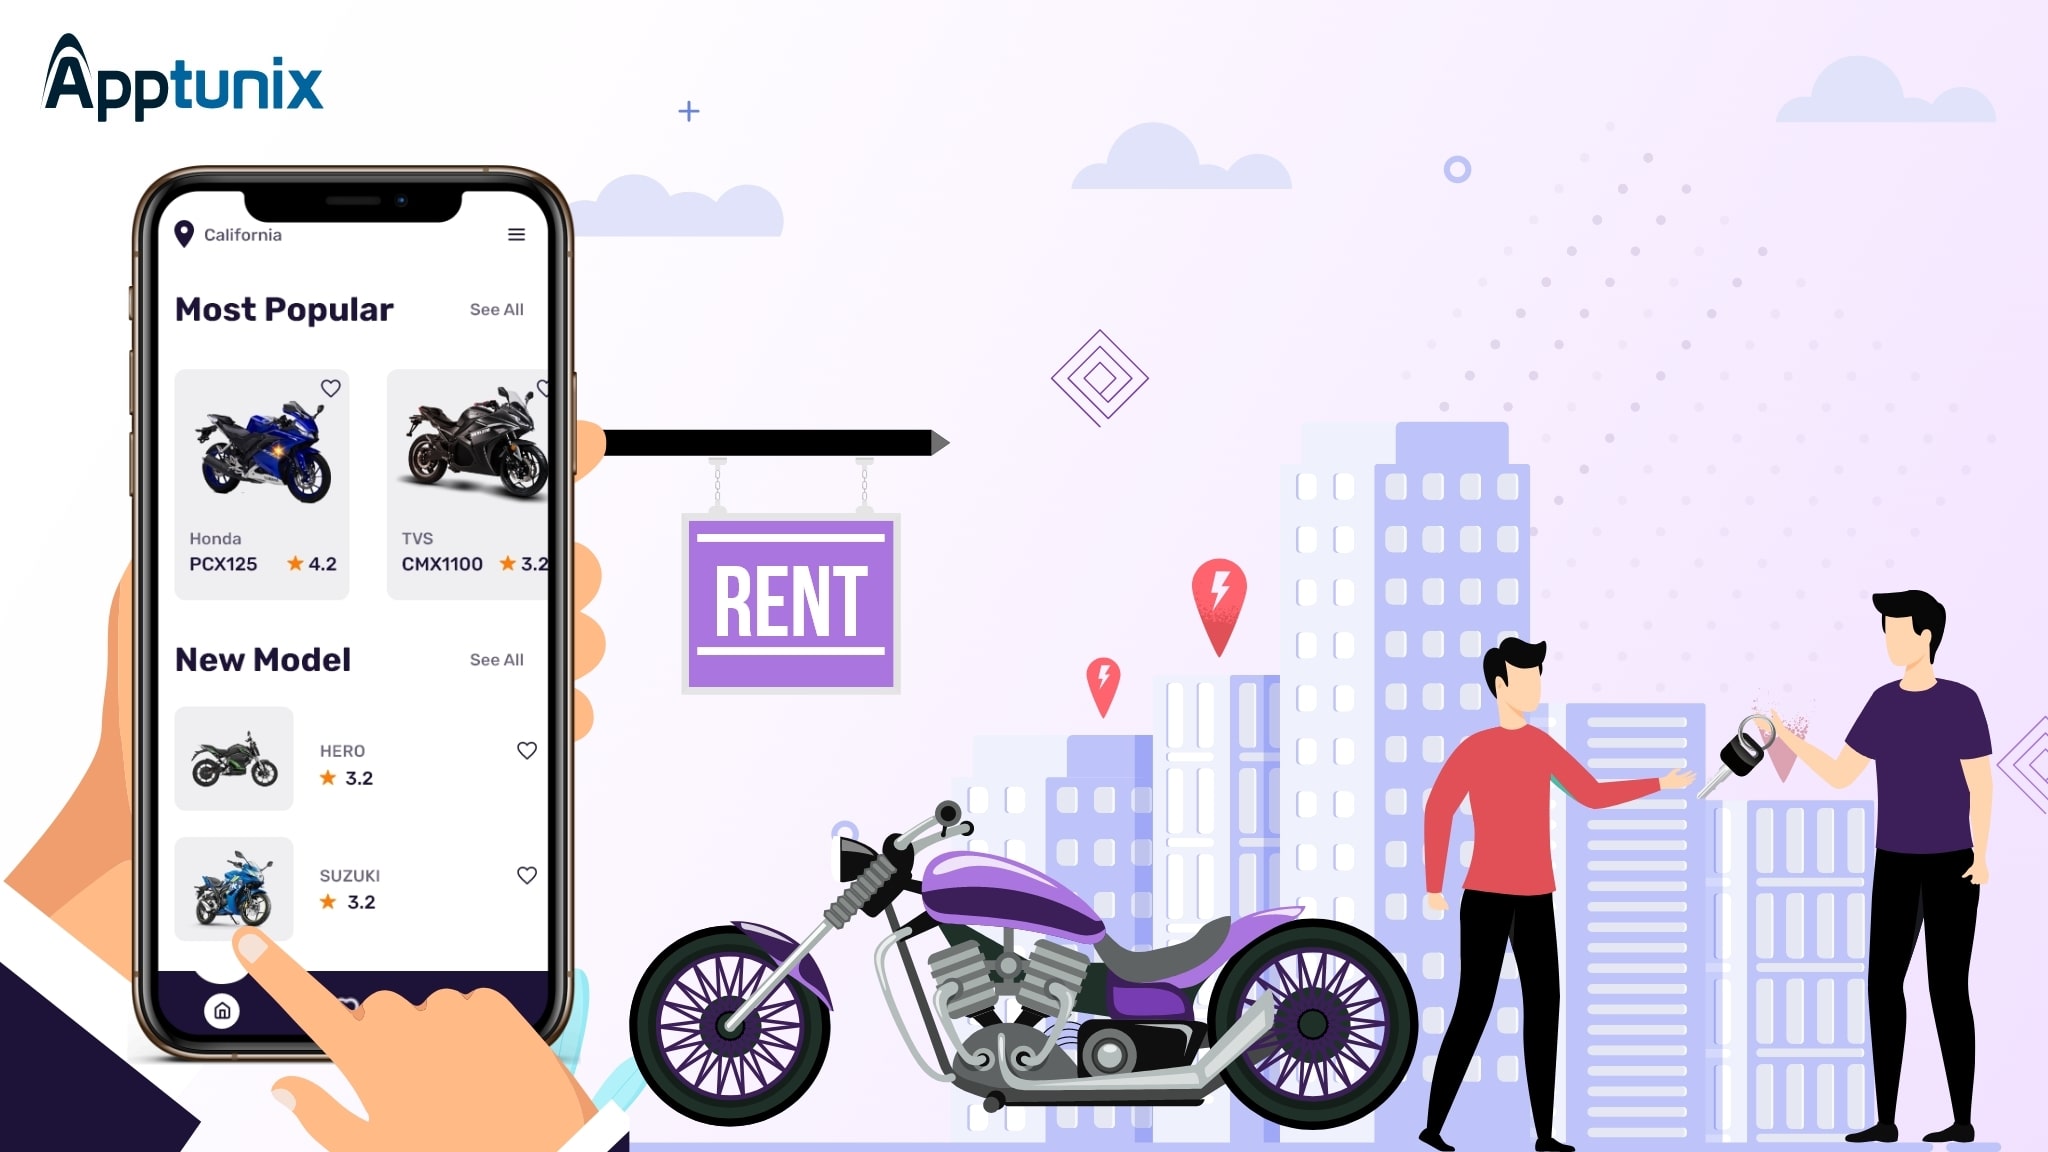Tap See All button under New Model
2048x1152 pixels.
click(497, 658)
